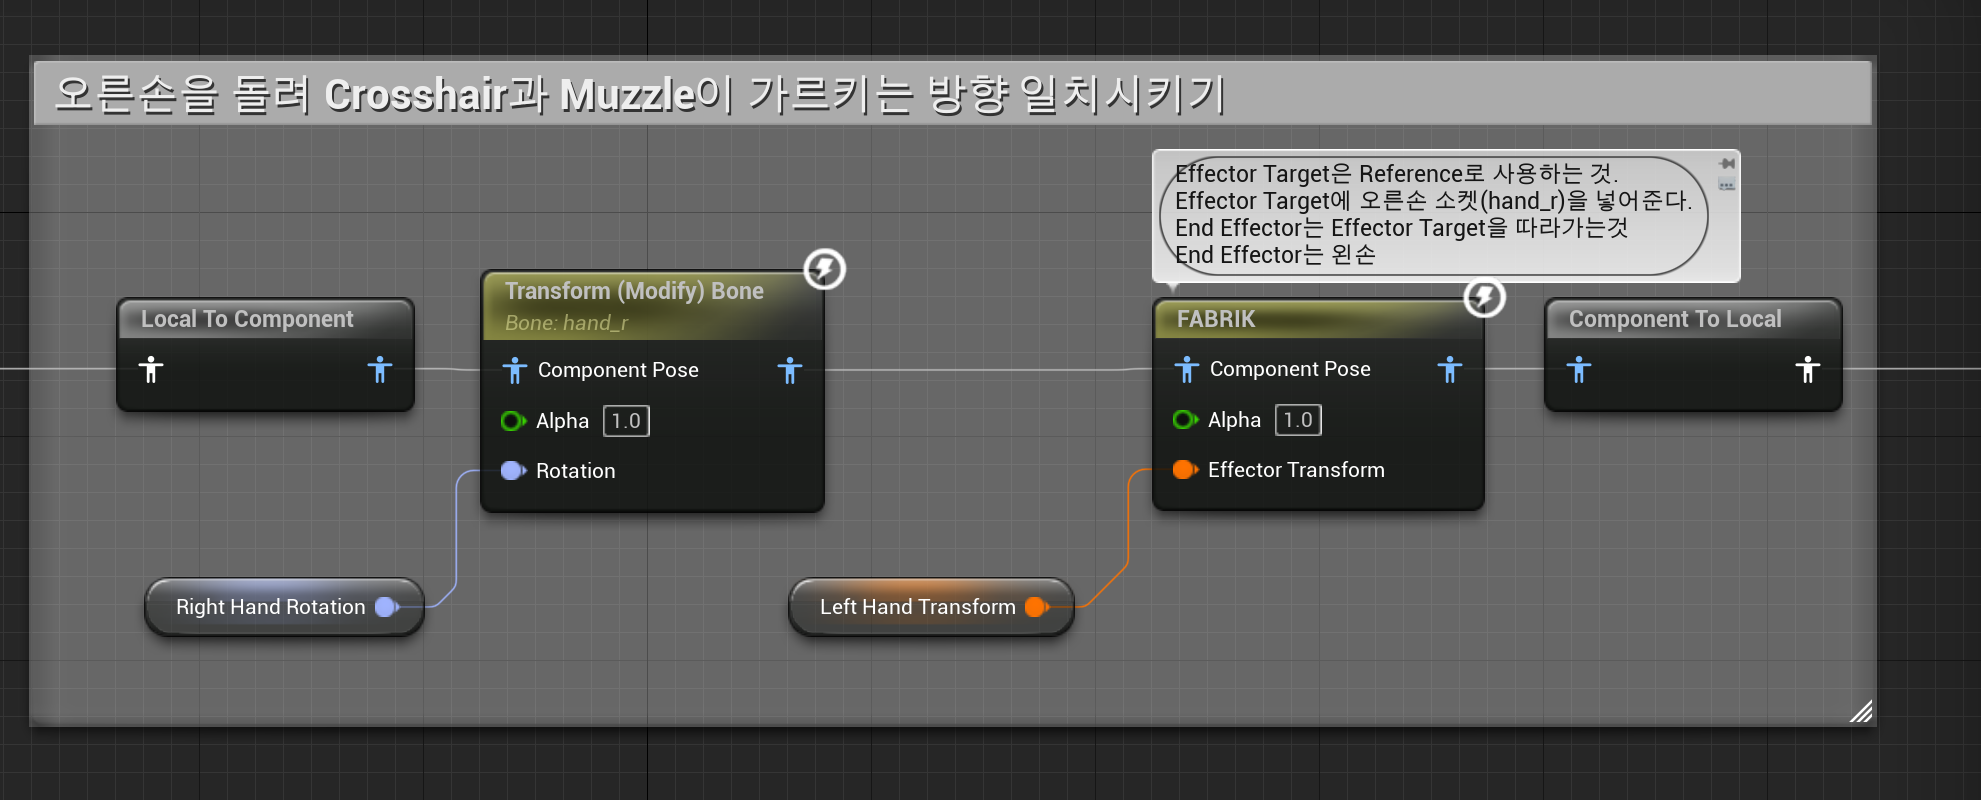Toggle comment bubble visibility icon below pin
The width and height of the screenshot is (1981, 800).
pos(1727,184)
